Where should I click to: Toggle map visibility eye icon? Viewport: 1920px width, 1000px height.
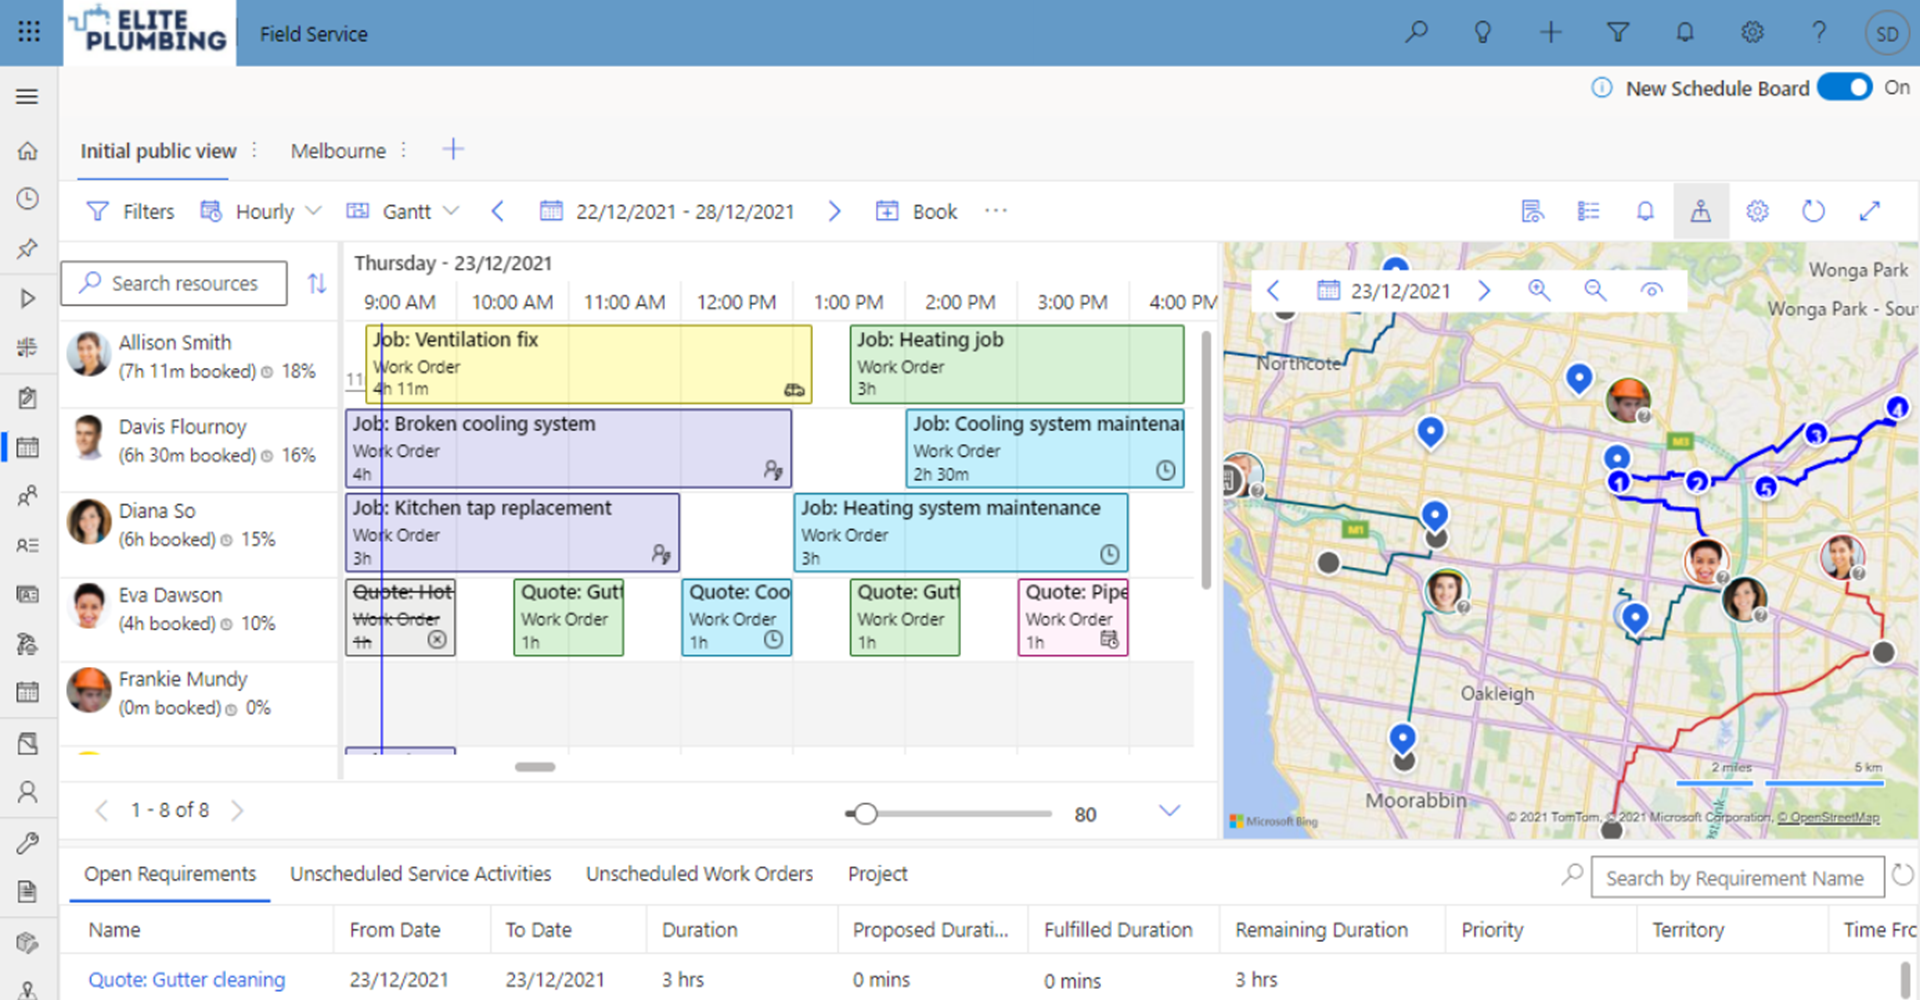(1651, 291)
